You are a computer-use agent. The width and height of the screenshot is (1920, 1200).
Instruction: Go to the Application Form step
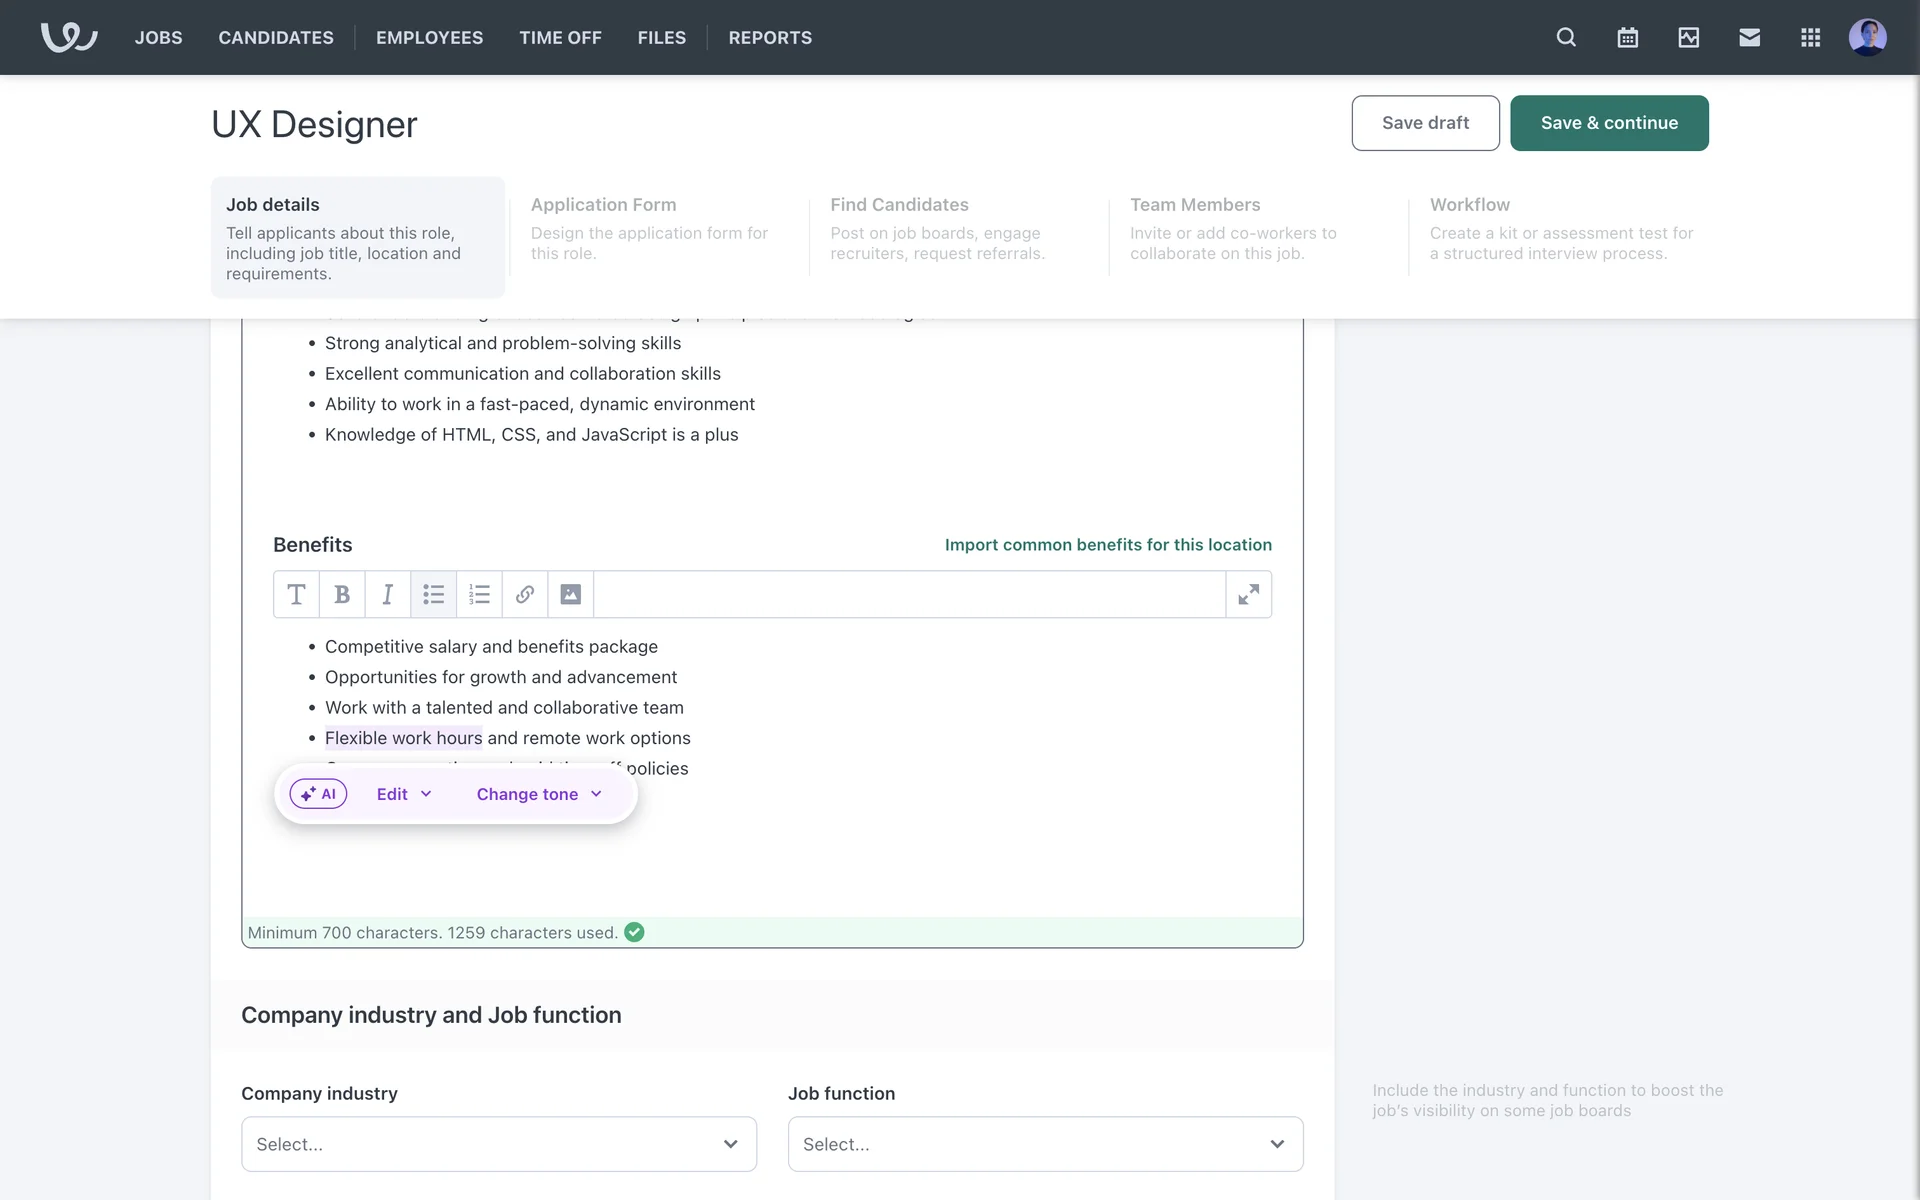coord(650,228)
